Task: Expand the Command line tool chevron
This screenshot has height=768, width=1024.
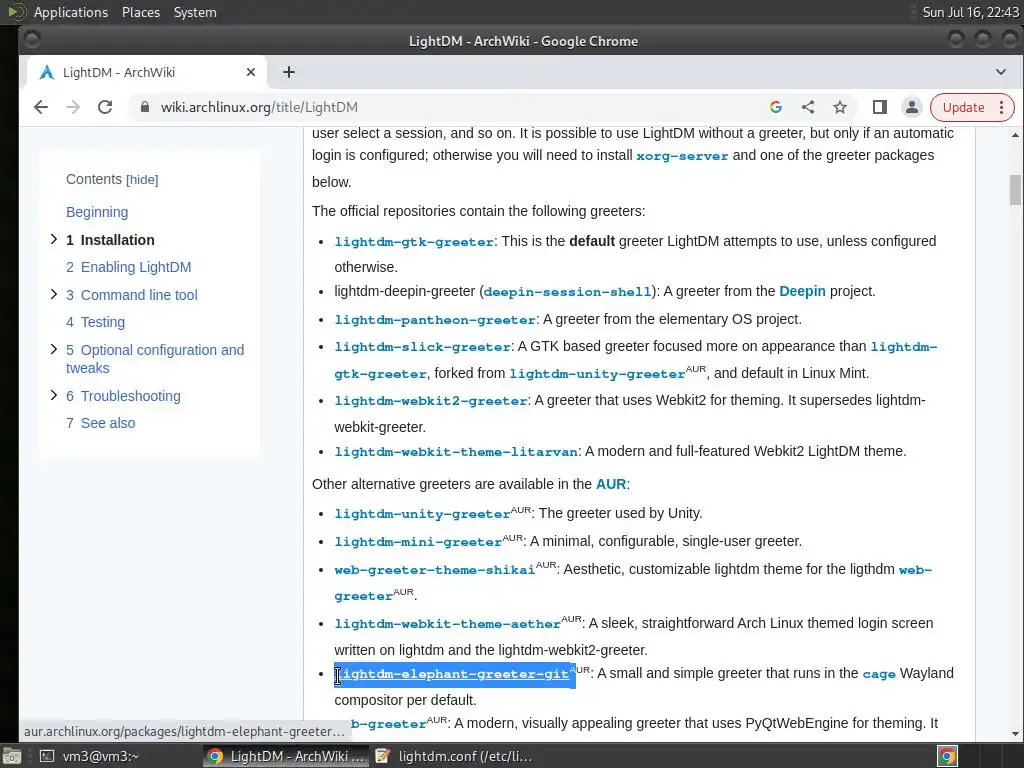Action: pos(54,295)
